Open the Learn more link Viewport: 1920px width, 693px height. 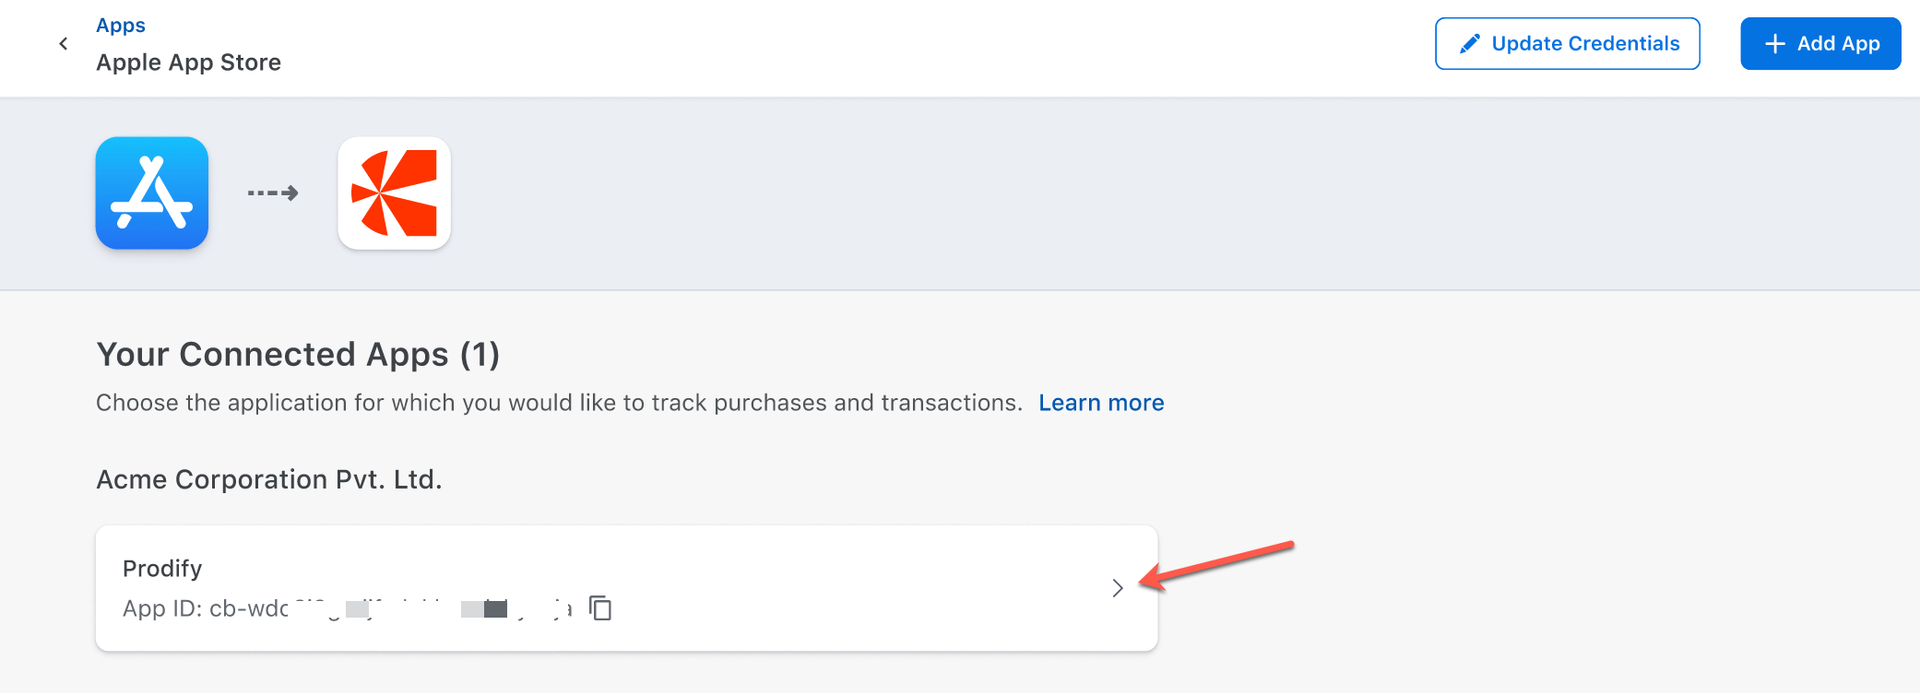(x=1101, y=402)
